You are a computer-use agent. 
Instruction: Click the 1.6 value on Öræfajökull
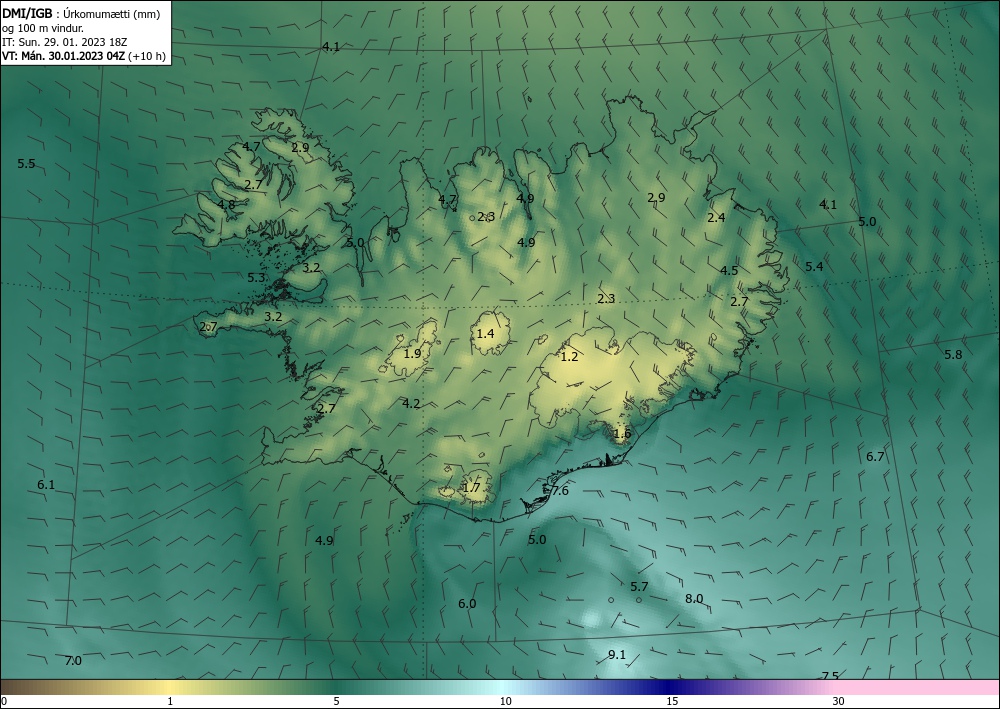click(622, 434)
